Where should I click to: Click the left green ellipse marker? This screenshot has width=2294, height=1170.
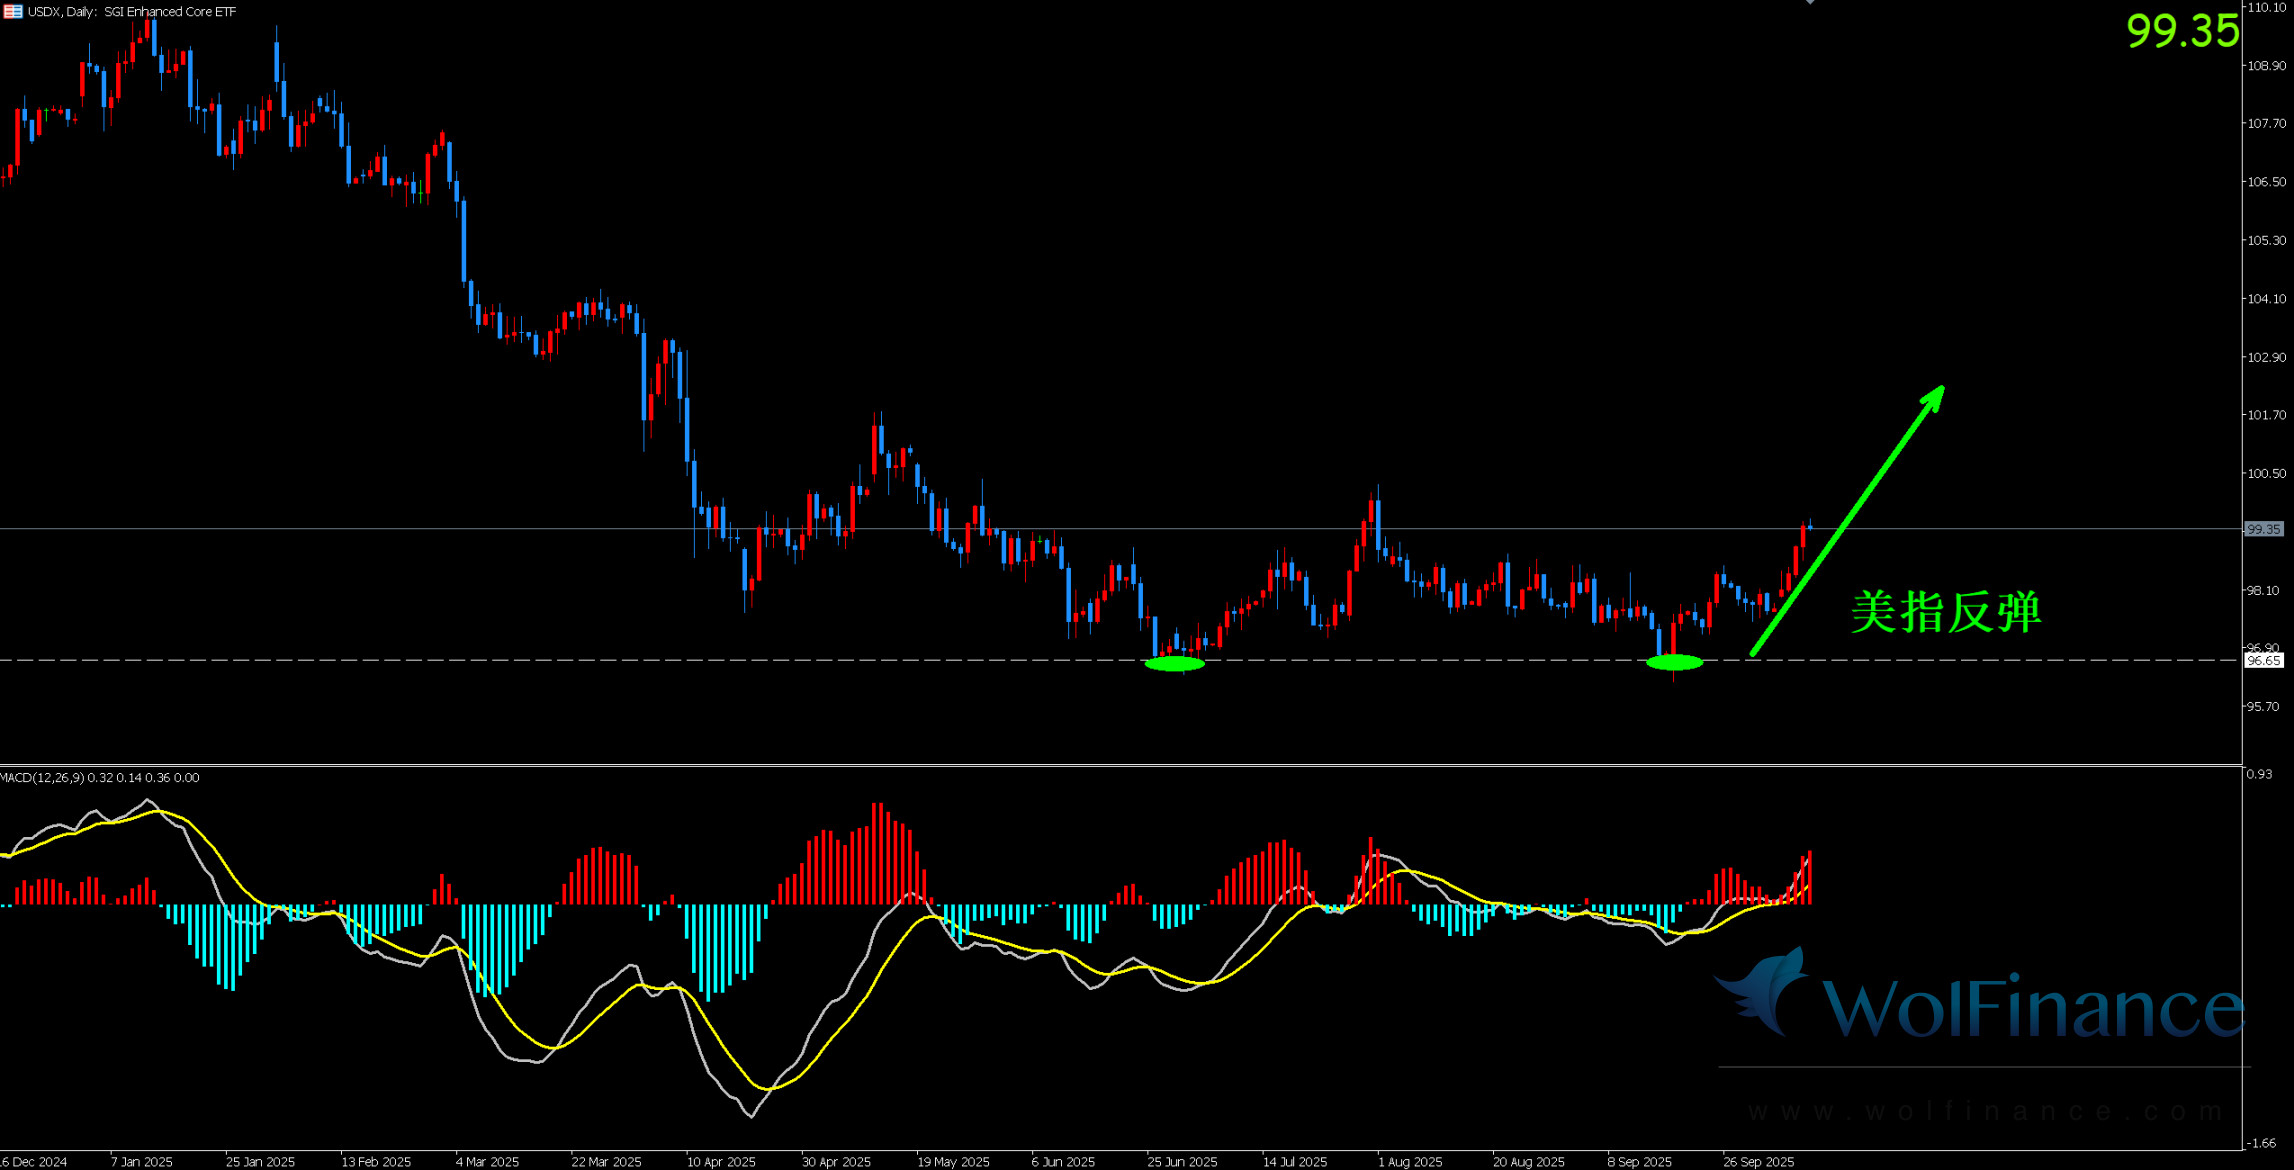click(x=1174, y=663)
